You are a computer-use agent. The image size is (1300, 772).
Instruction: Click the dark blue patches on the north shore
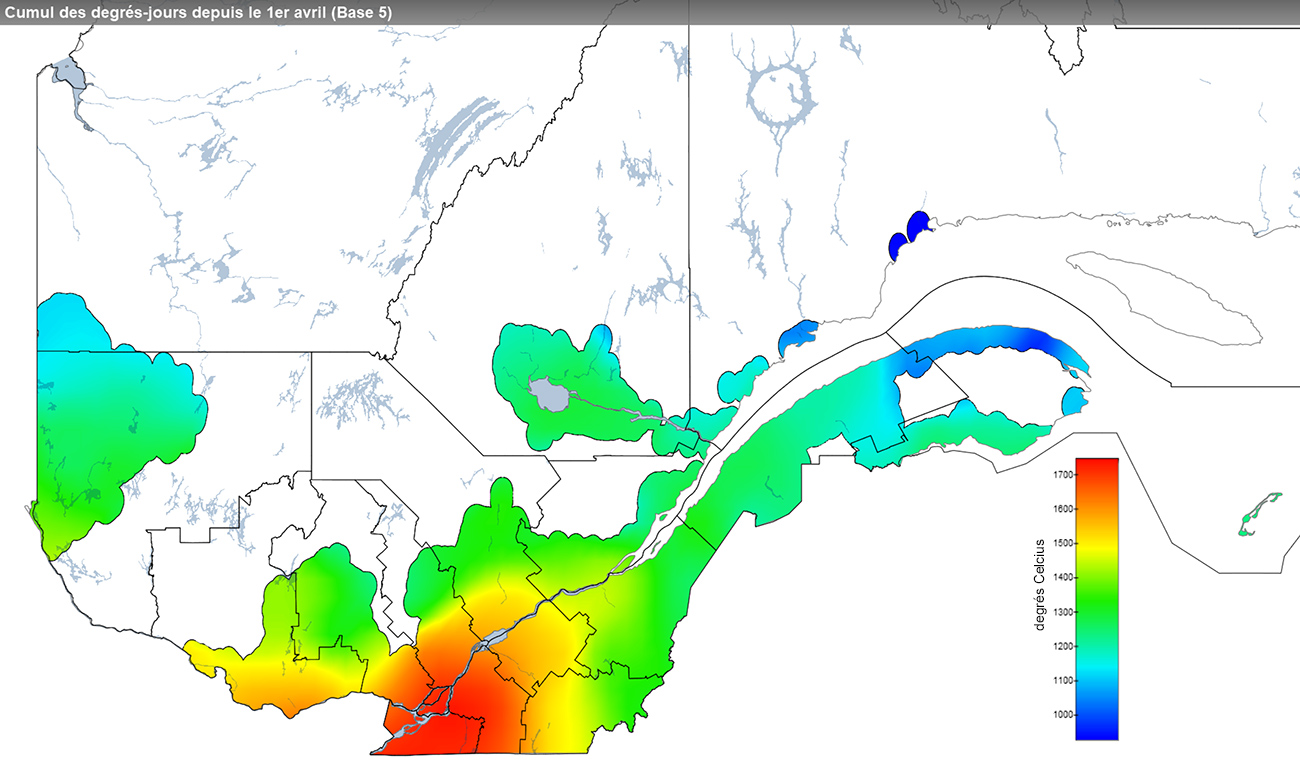(x=909, y=236)
